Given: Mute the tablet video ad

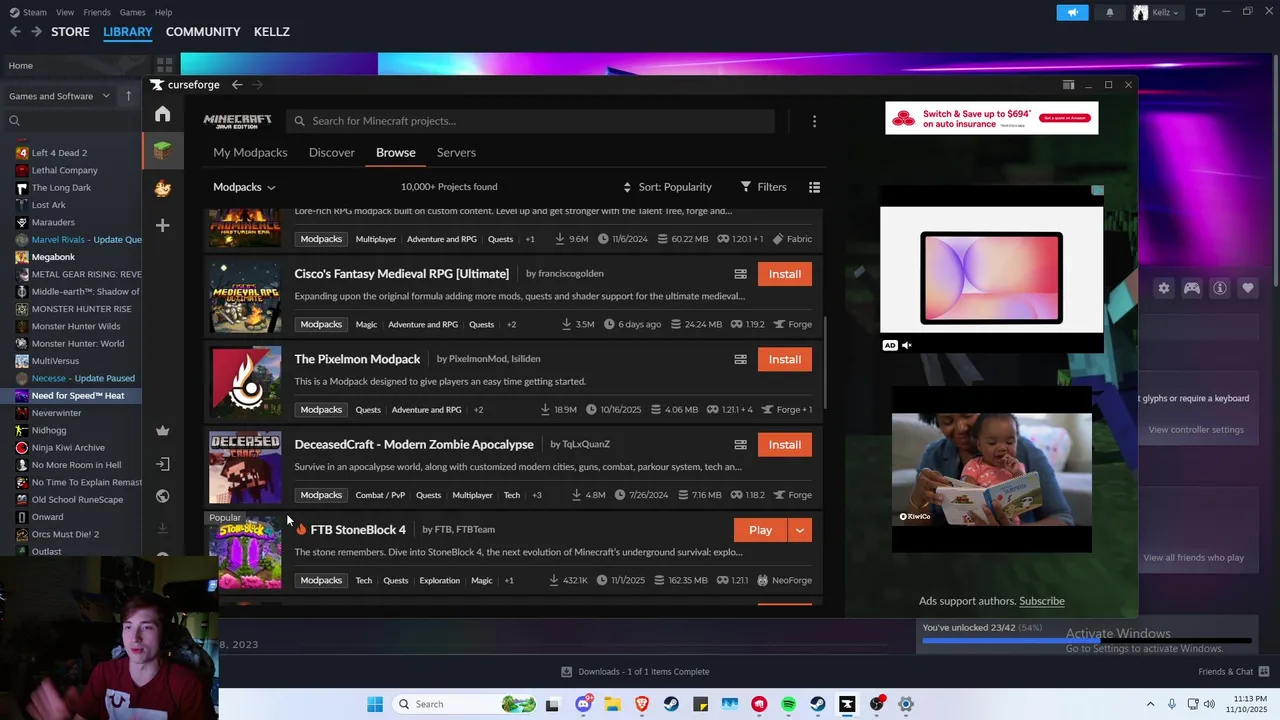Looking at the screenshot, I should [x=907, y=345].
